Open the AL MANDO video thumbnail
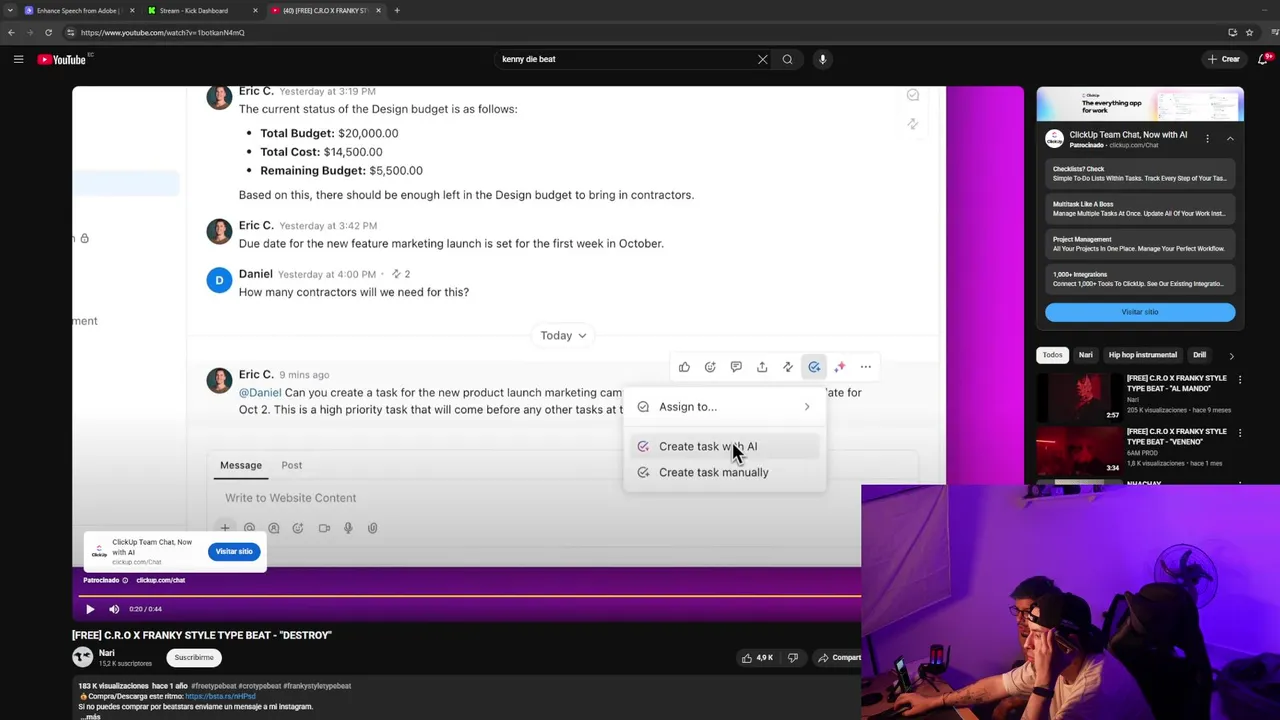This screenshot has height=720, width=1280. 1080,396
